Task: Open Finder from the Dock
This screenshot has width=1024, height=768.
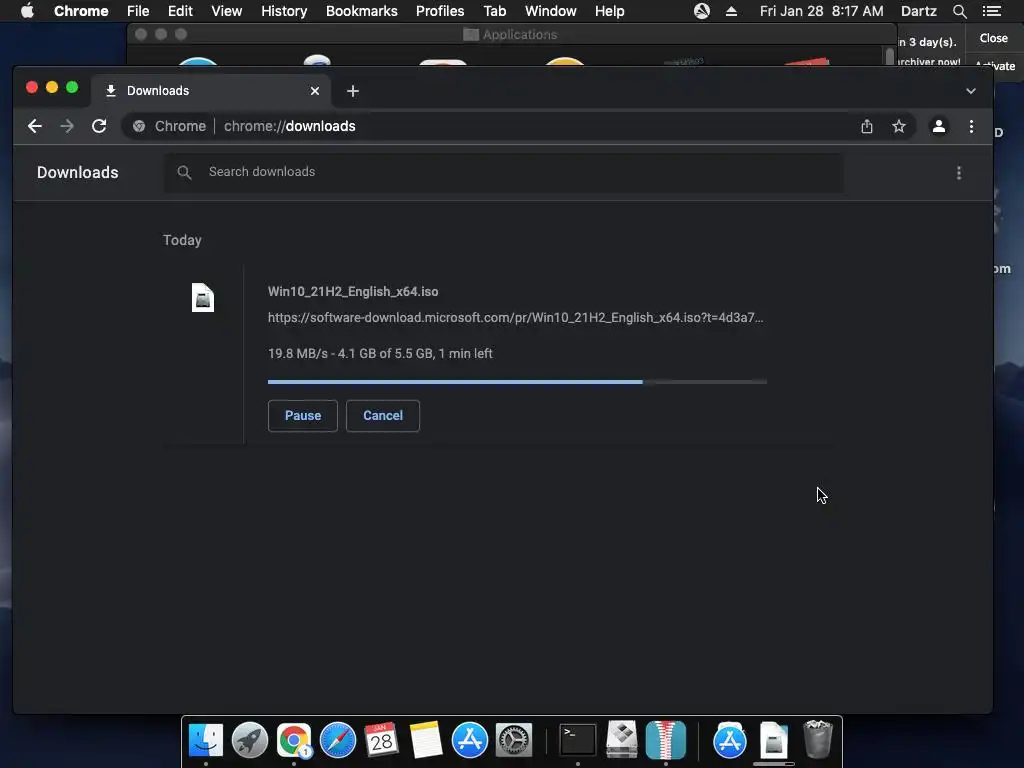Action: coord(206,740)
